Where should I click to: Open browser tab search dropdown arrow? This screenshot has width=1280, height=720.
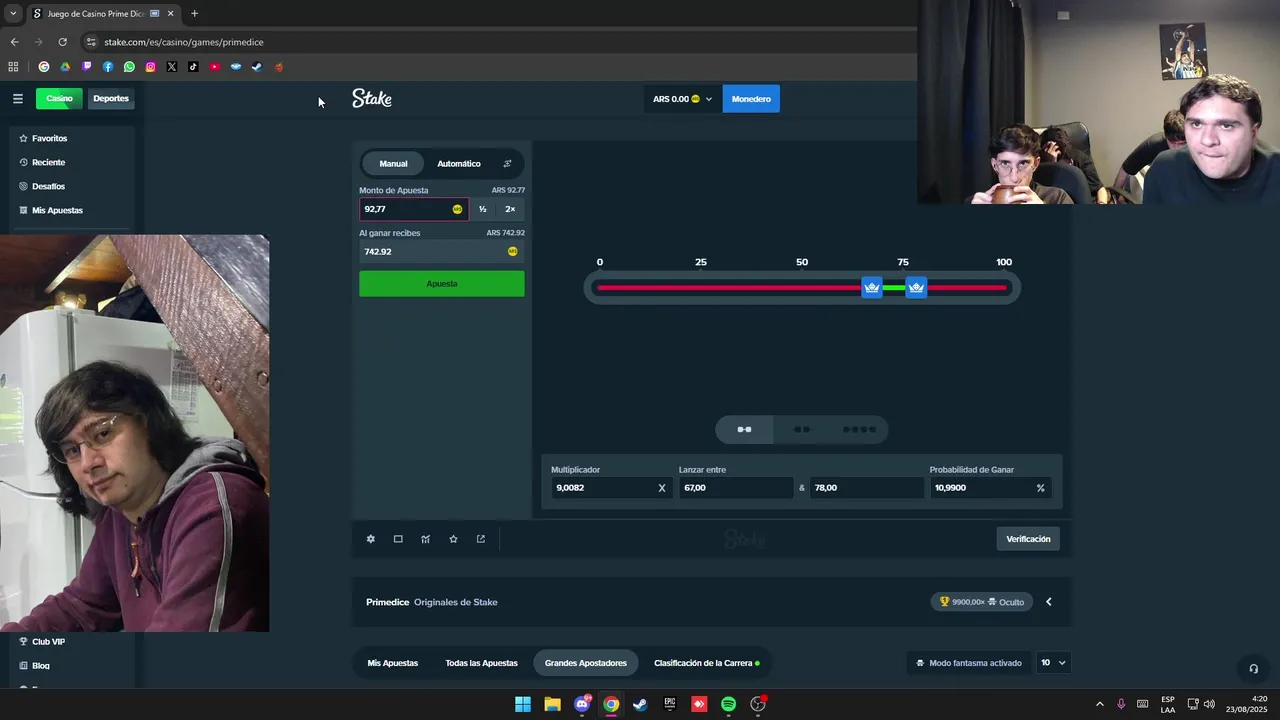(x=13, y=14)
